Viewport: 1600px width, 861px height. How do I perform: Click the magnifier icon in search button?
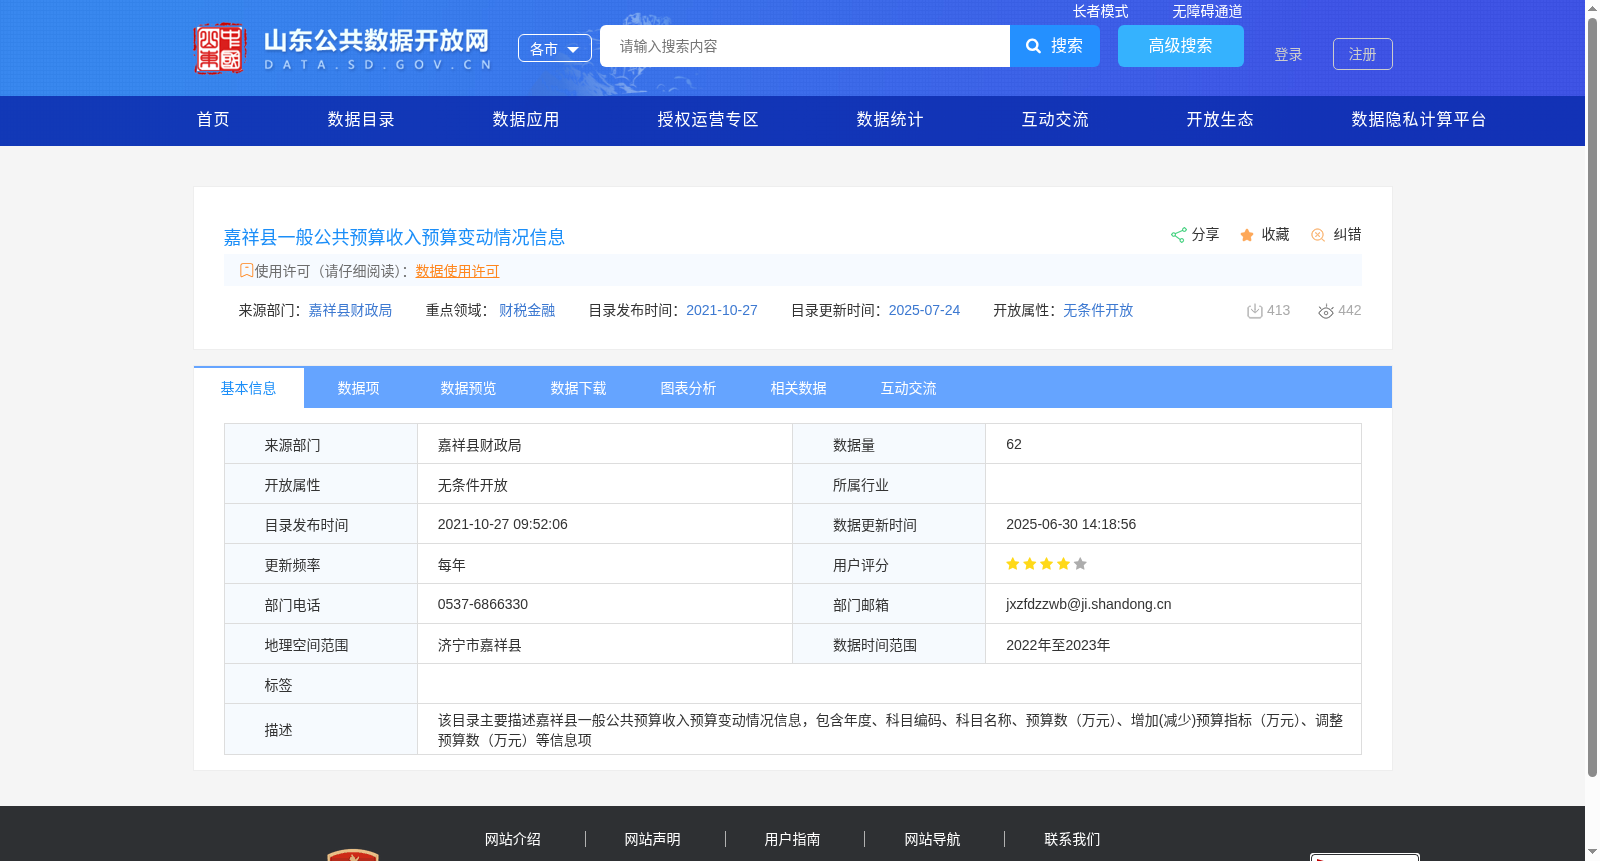coord(1034,46)
